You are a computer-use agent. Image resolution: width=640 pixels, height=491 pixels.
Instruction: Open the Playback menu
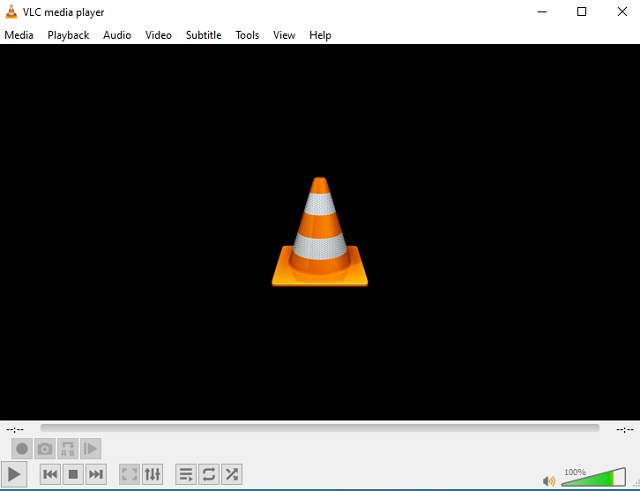tap(68, 35)
